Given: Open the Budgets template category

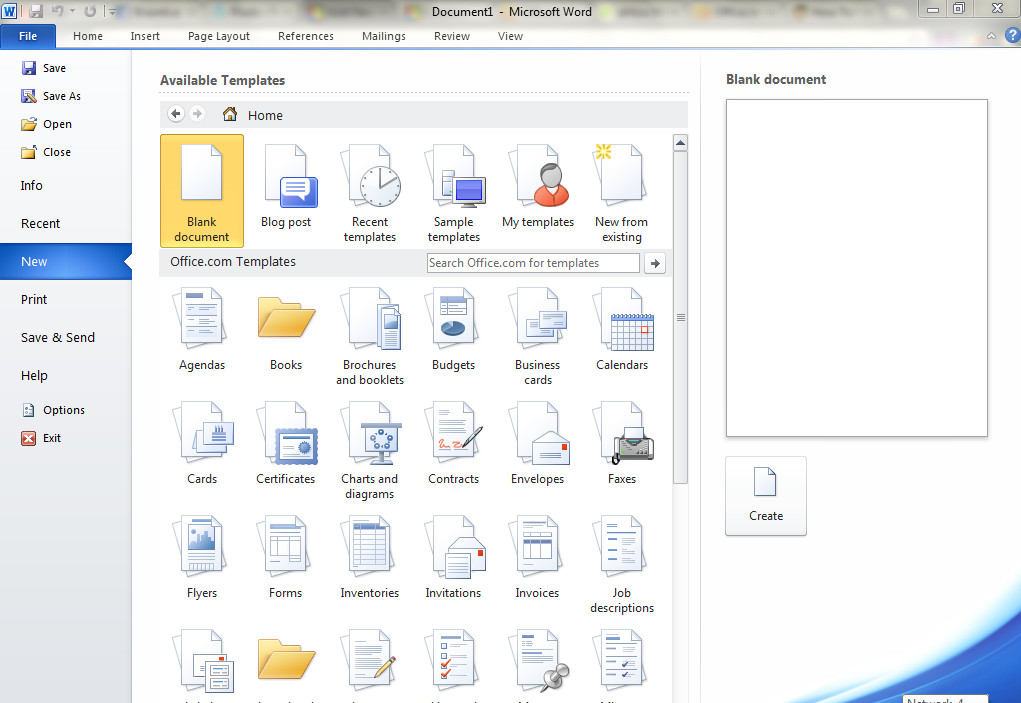Looking at the screenshot, I should (x=454, y=321).
